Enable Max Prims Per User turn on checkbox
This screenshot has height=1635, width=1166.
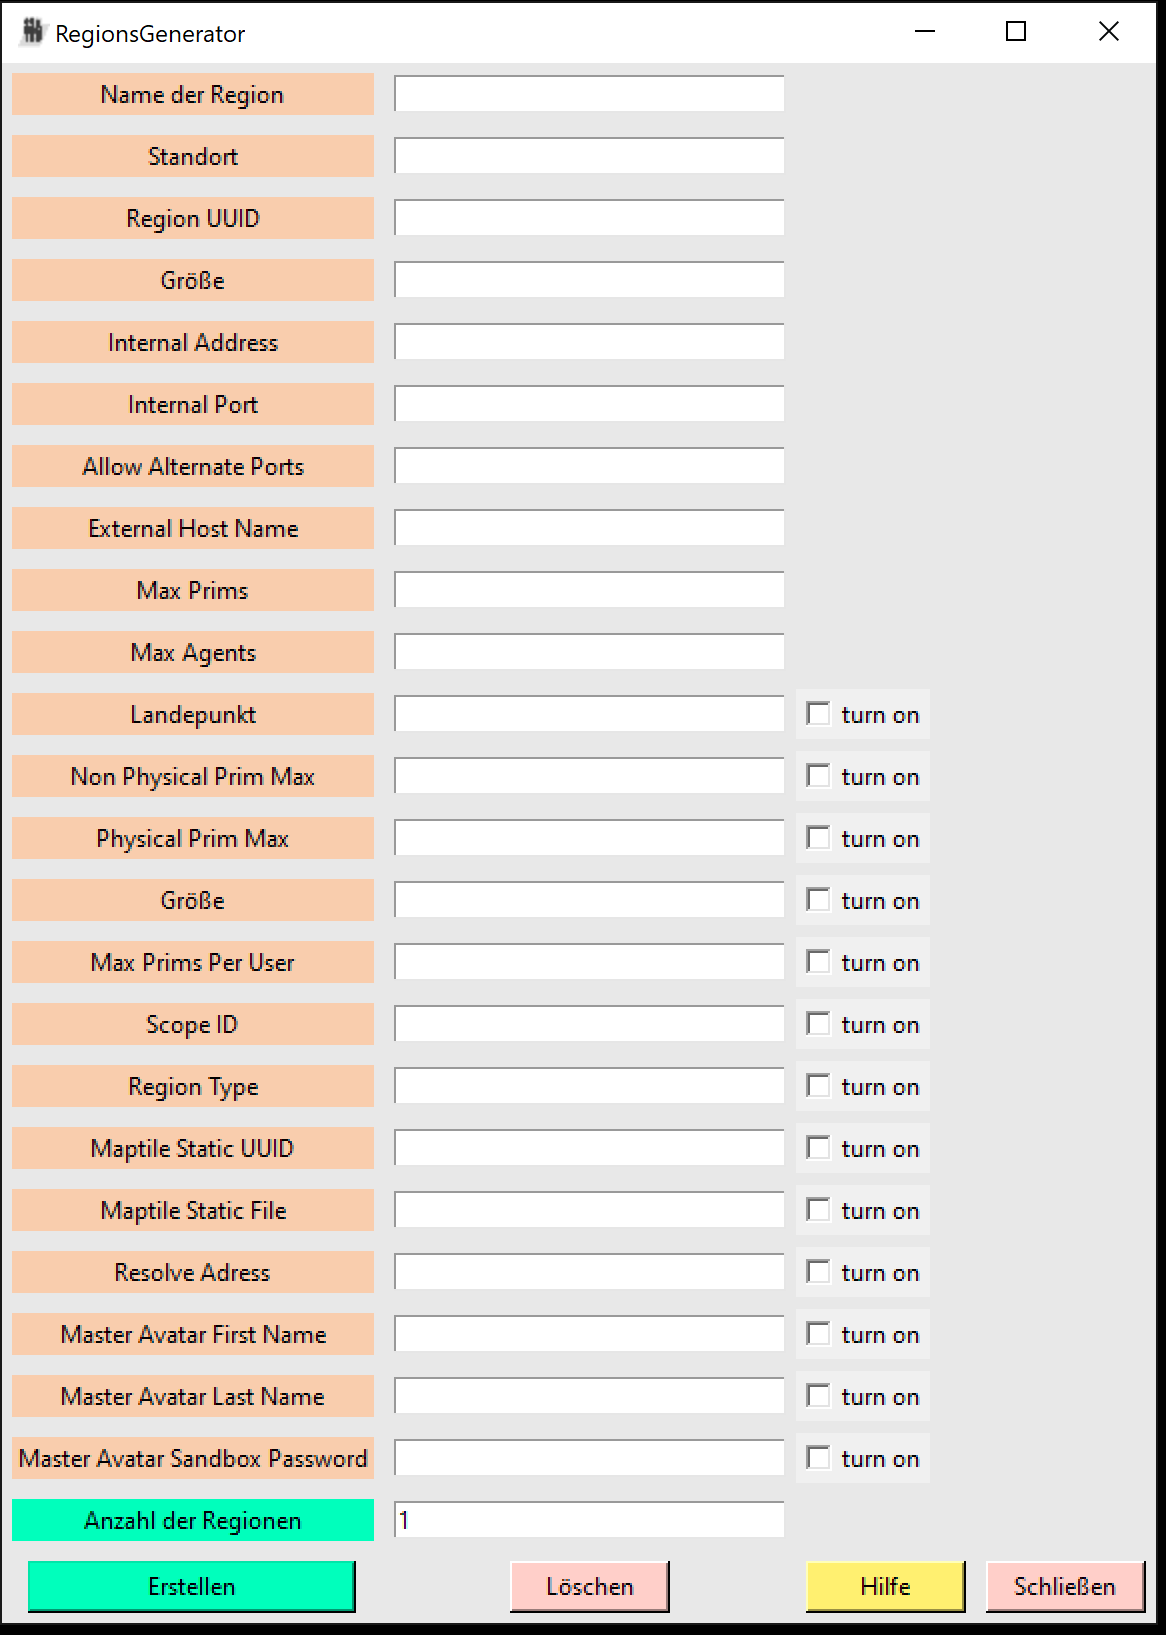coord(819,962)
